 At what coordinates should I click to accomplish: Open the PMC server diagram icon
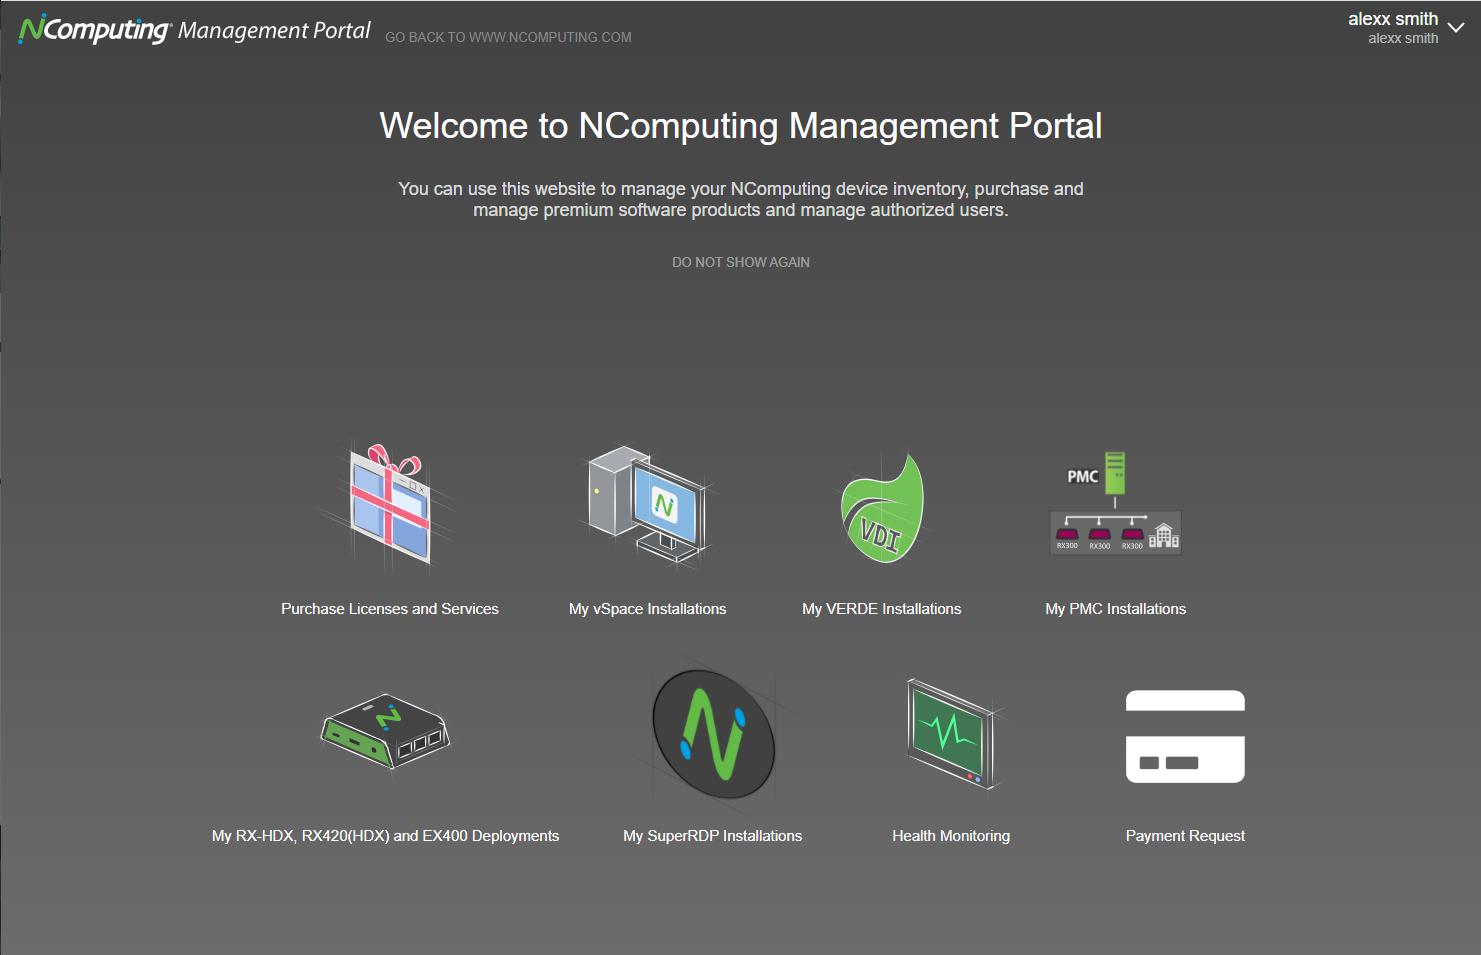pos(1116,503)
